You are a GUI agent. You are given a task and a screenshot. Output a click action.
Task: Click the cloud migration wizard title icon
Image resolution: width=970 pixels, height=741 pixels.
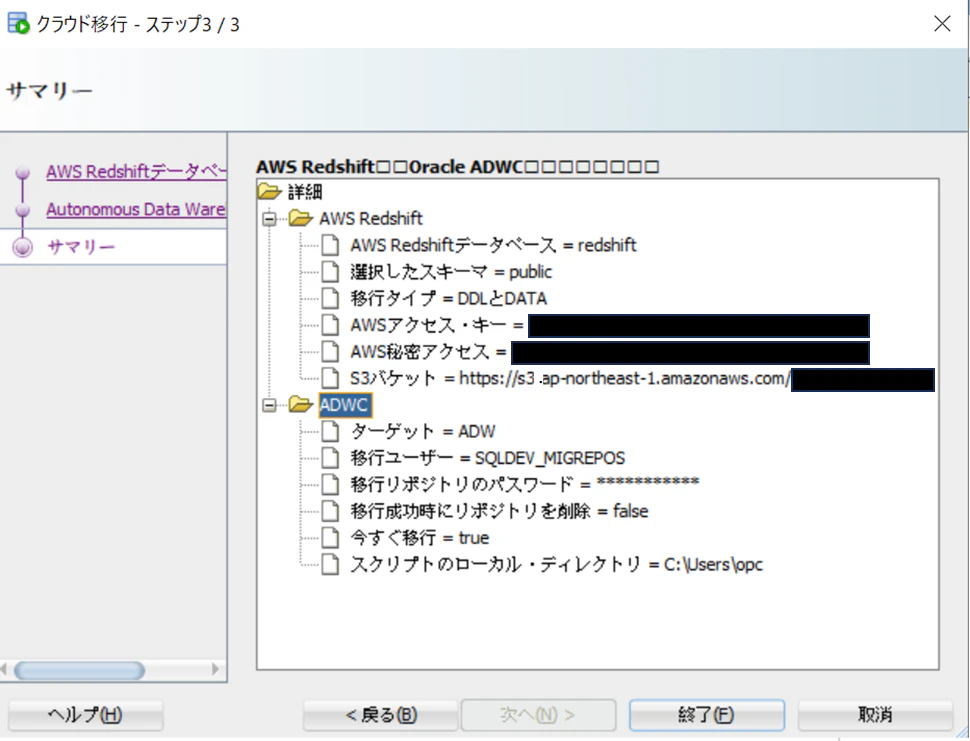(x=18, y=23)
